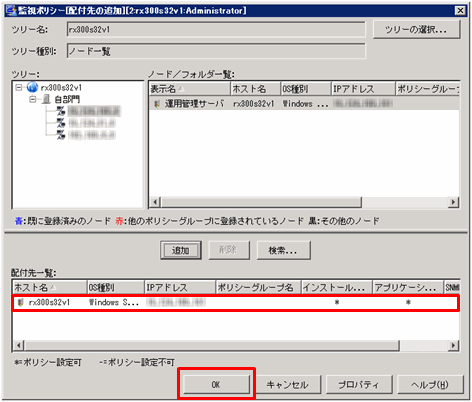Click the OK button
Viewport: 472px width, 402px height.
pos(216,384)
